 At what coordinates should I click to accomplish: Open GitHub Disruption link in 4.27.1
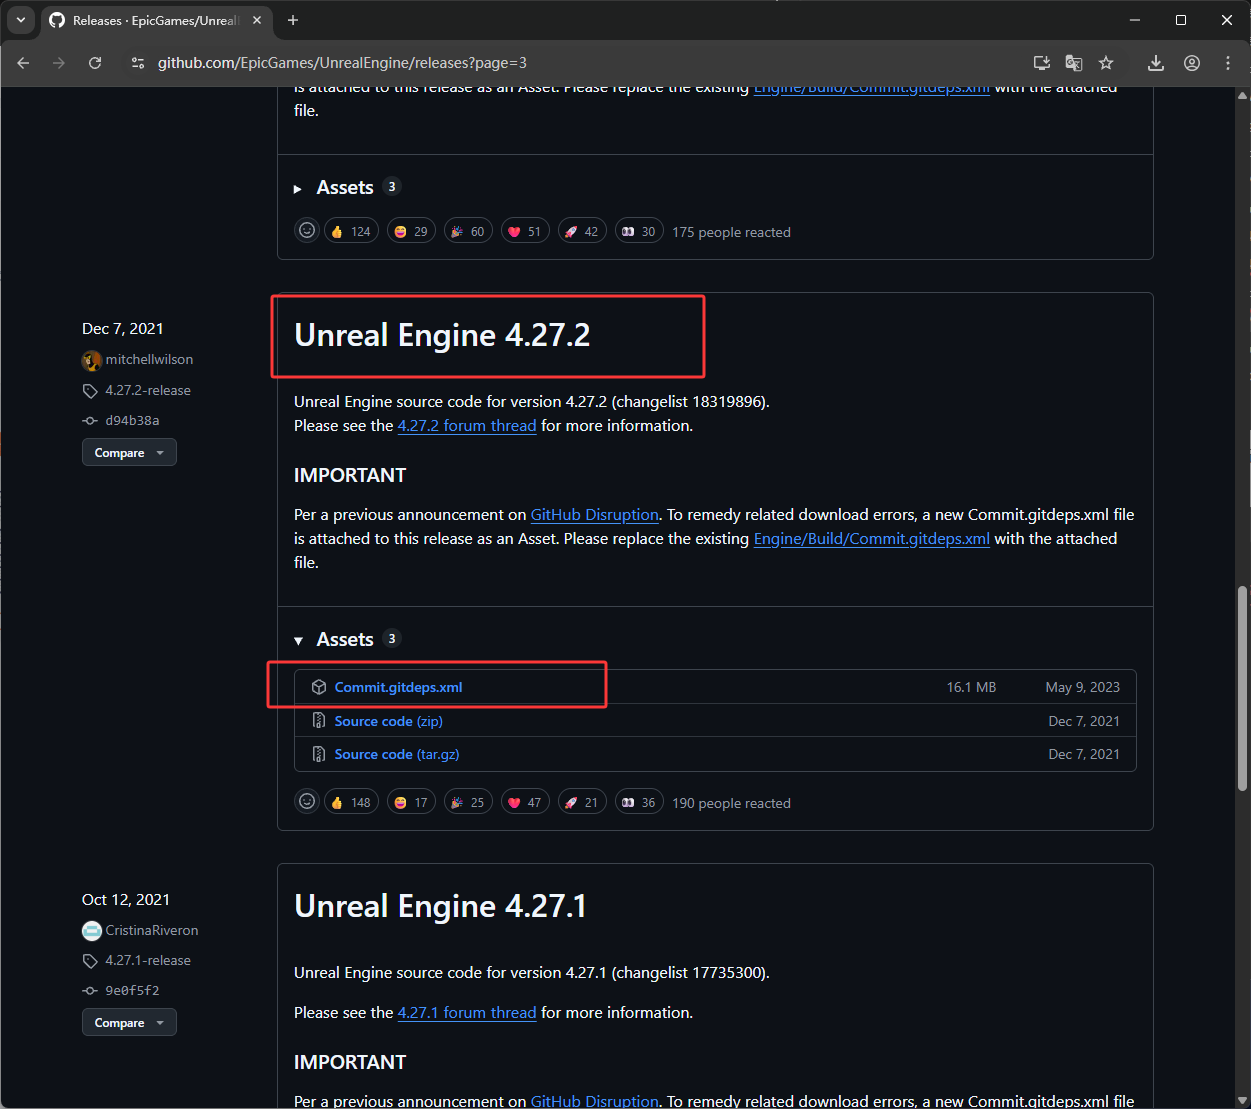tap(594, 1101)
